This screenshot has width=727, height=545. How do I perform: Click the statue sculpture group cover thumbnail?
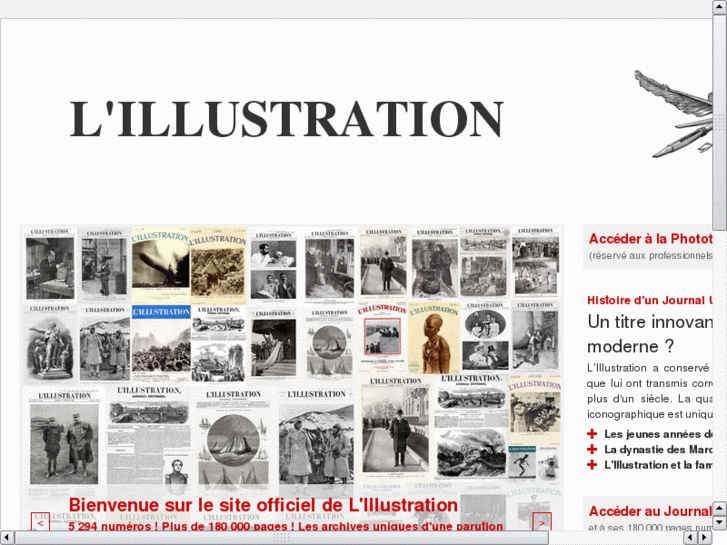[x=50, y=344]
